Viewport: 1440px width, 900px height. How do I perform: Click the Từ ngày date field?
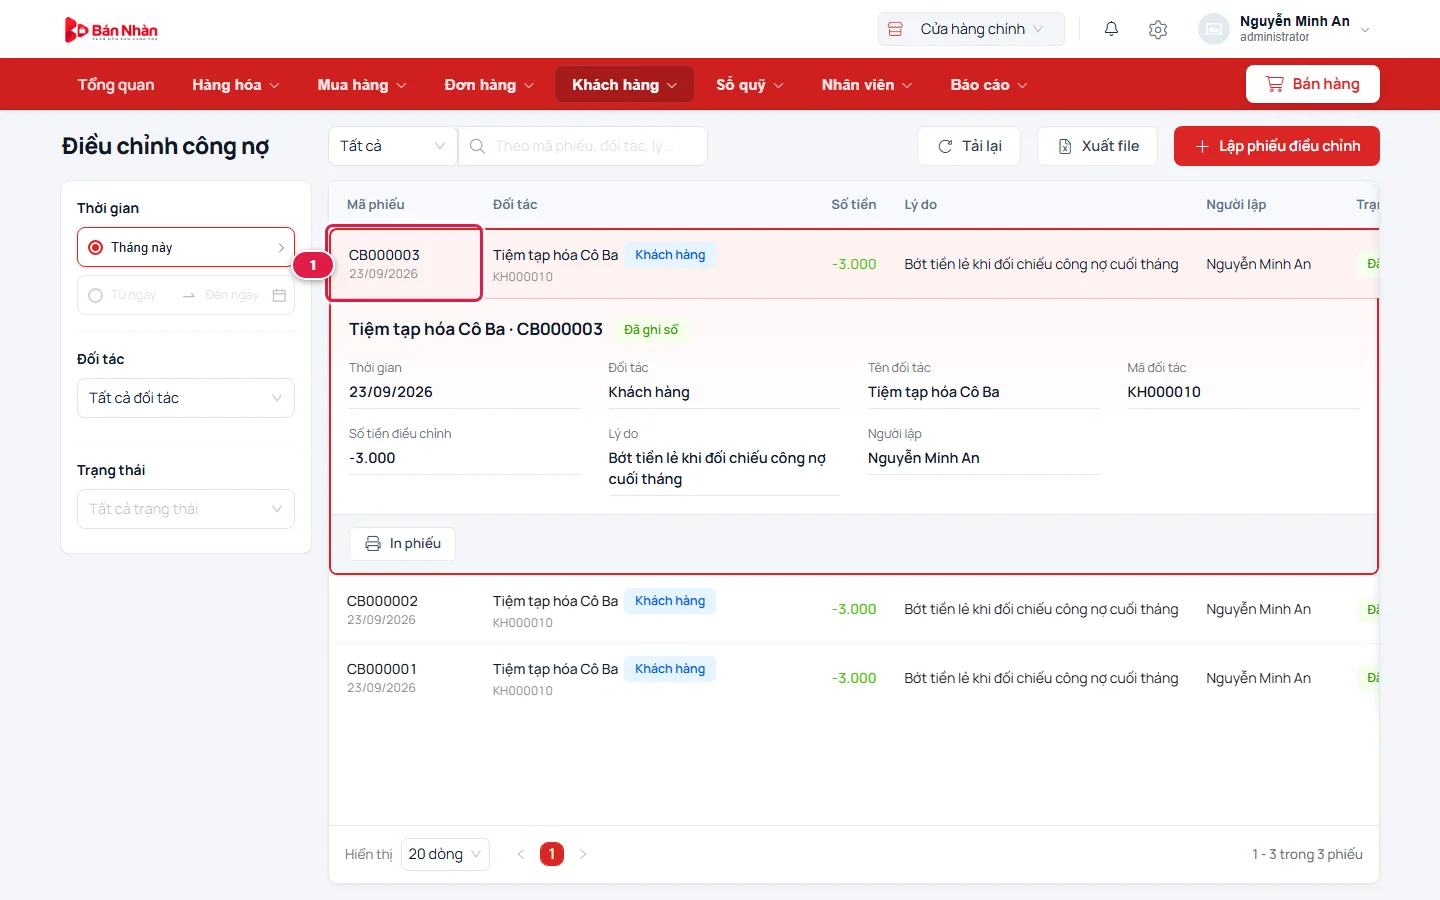pos(134,295)
